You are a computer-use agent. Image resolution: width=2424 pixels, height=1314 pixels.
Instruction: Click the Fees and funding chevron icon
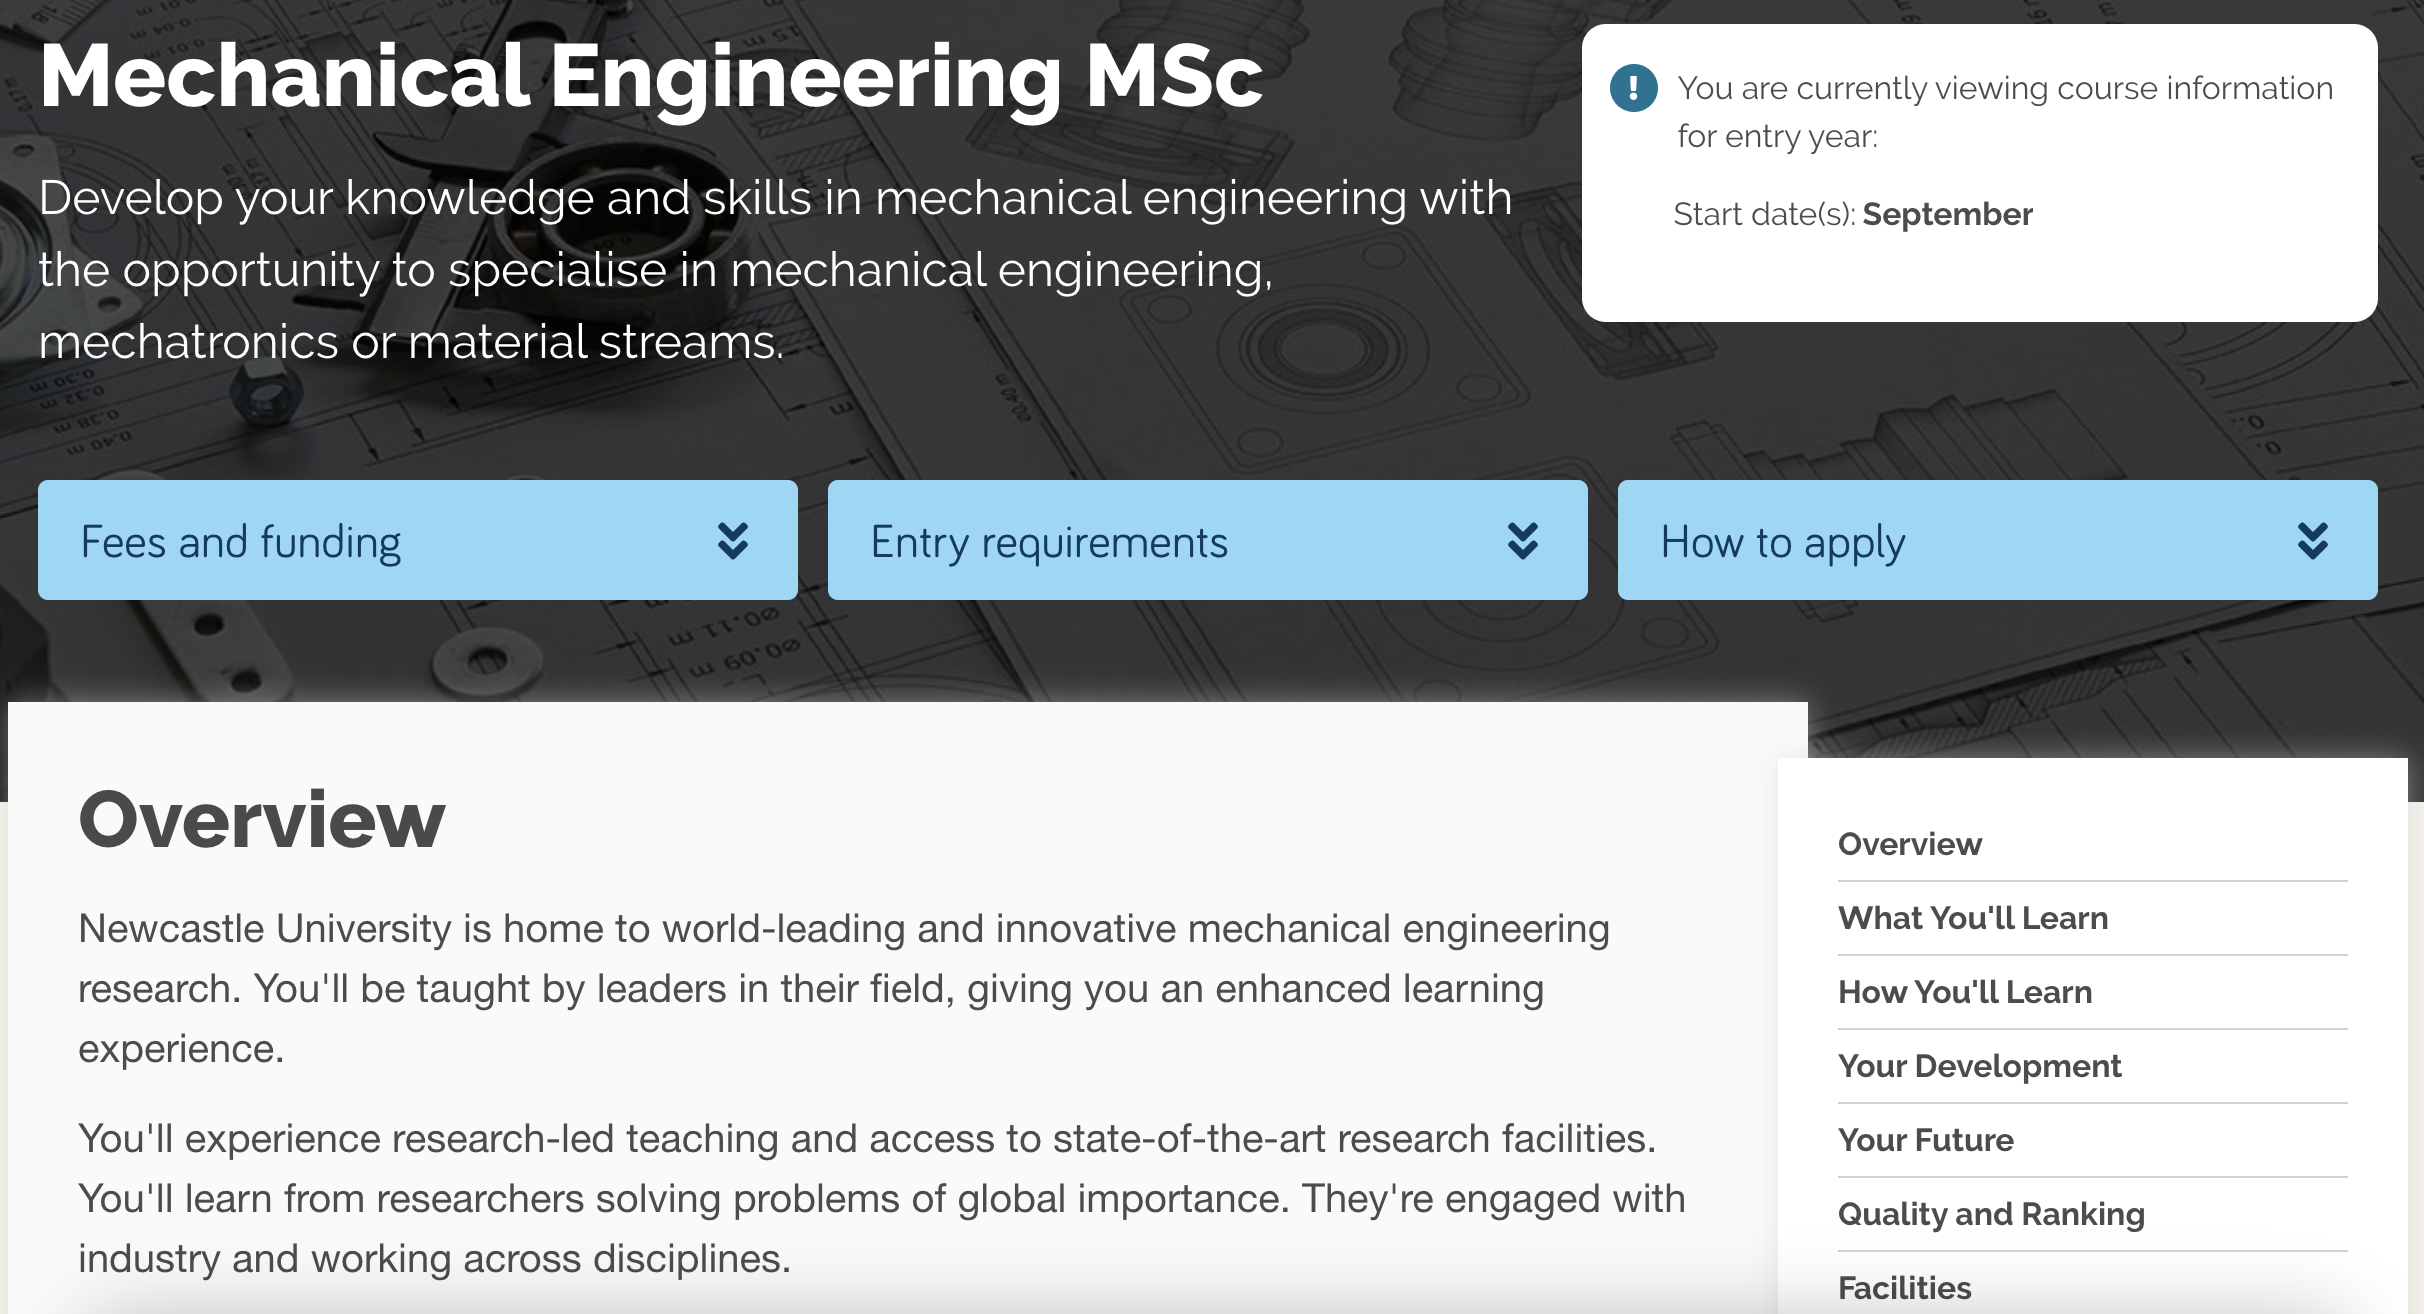(x=733, y=541)
